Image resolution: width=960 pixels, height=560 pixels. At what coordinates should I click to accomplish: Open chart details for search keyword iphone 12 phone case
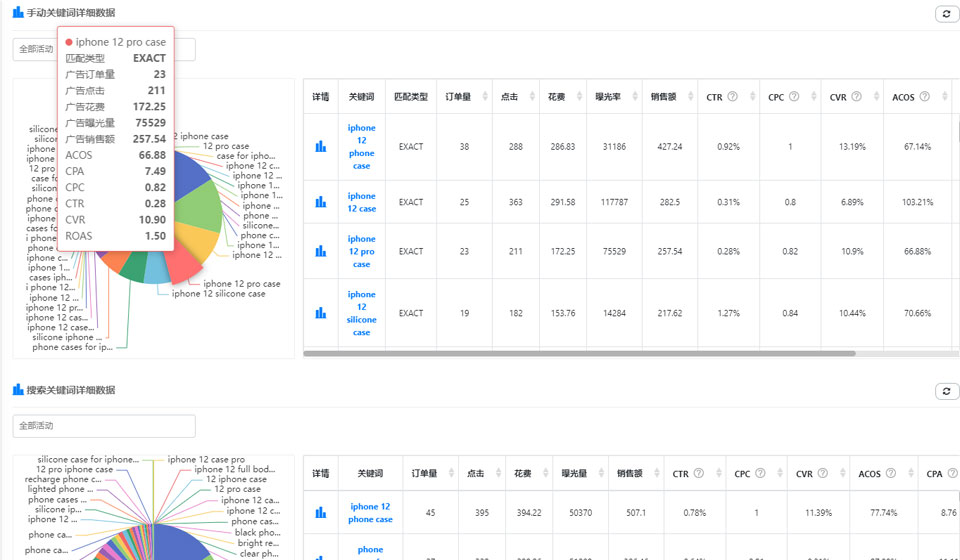pyautogui.click(x=320, y=512)
